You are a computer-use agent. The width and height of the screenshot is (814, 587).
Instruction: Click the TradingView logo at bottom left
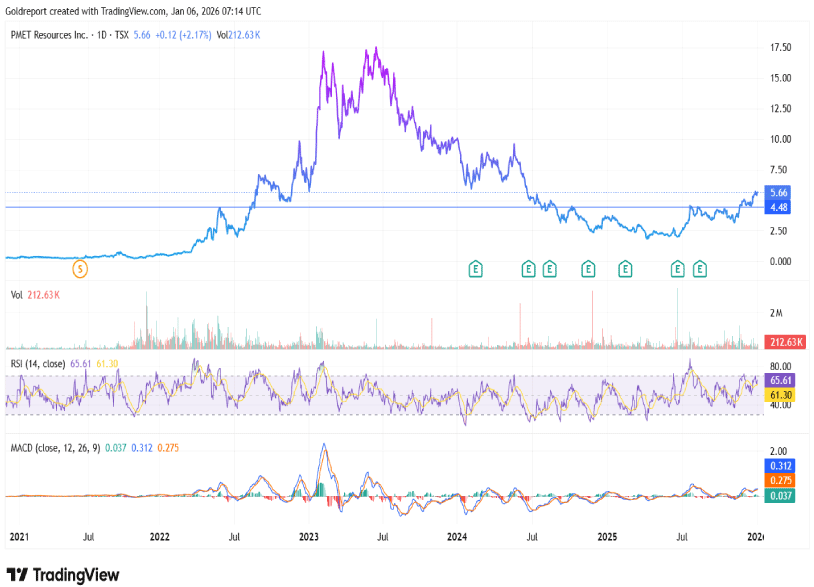(62, 574)
